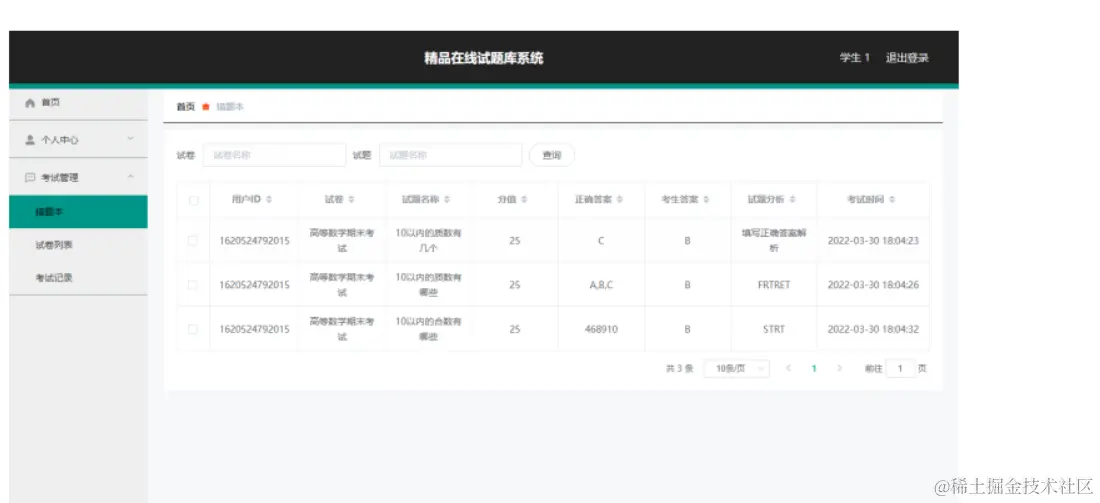Check the row for 10以内的质数有几个
This screenshot has height=503, width=1100.
[x=193, y=241]
